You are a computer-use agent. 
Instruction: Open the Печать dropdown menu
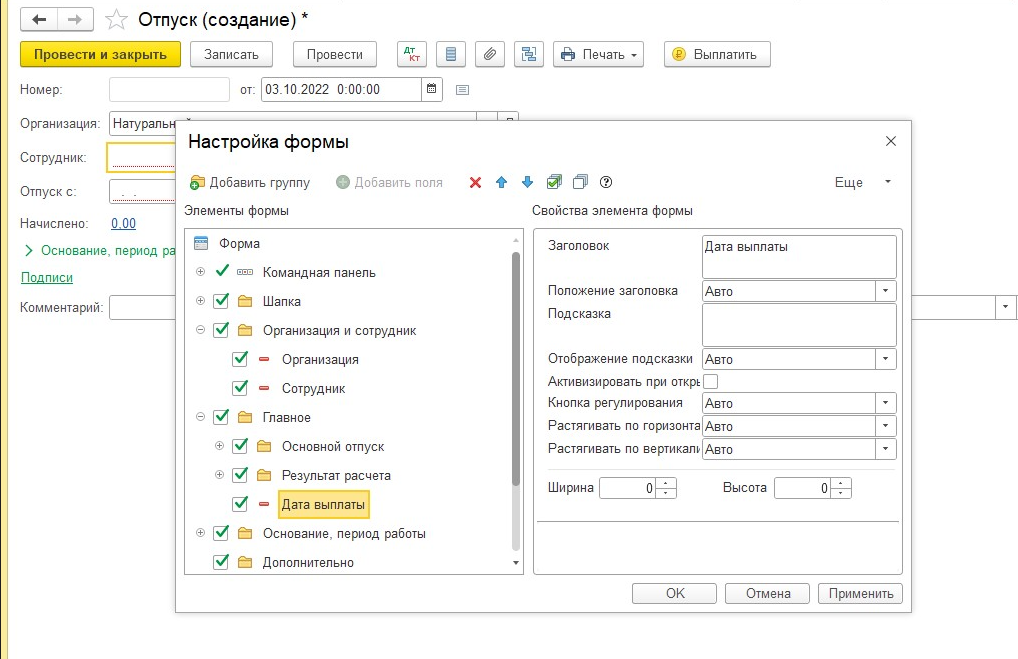coord(599,55)
